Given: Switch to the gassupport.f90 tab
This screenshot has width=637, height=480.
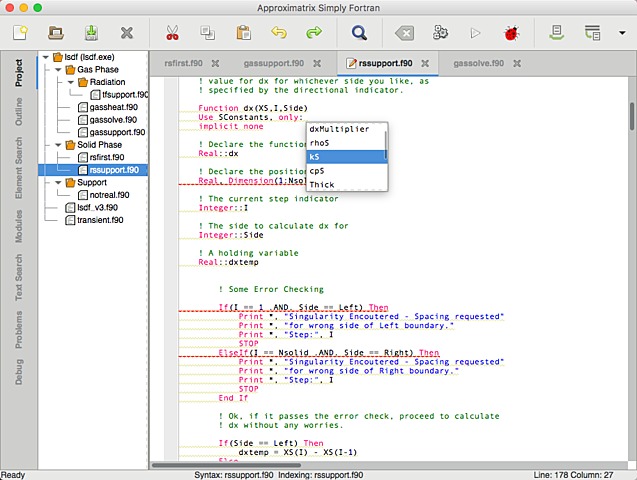Looking at the screenshot, I should pyautogui.click(x=274, y=63).
